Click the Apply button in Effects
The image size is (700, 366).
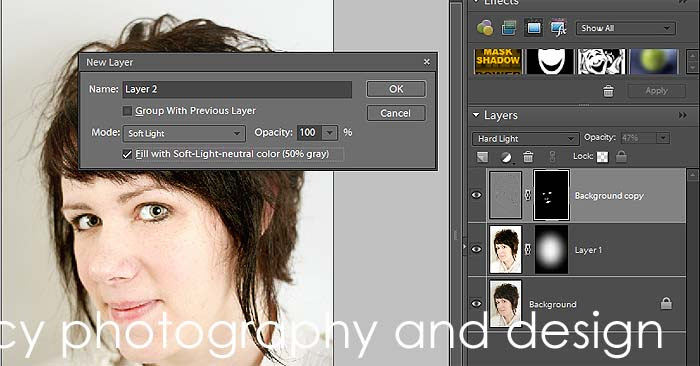click(x=656, y=91)
